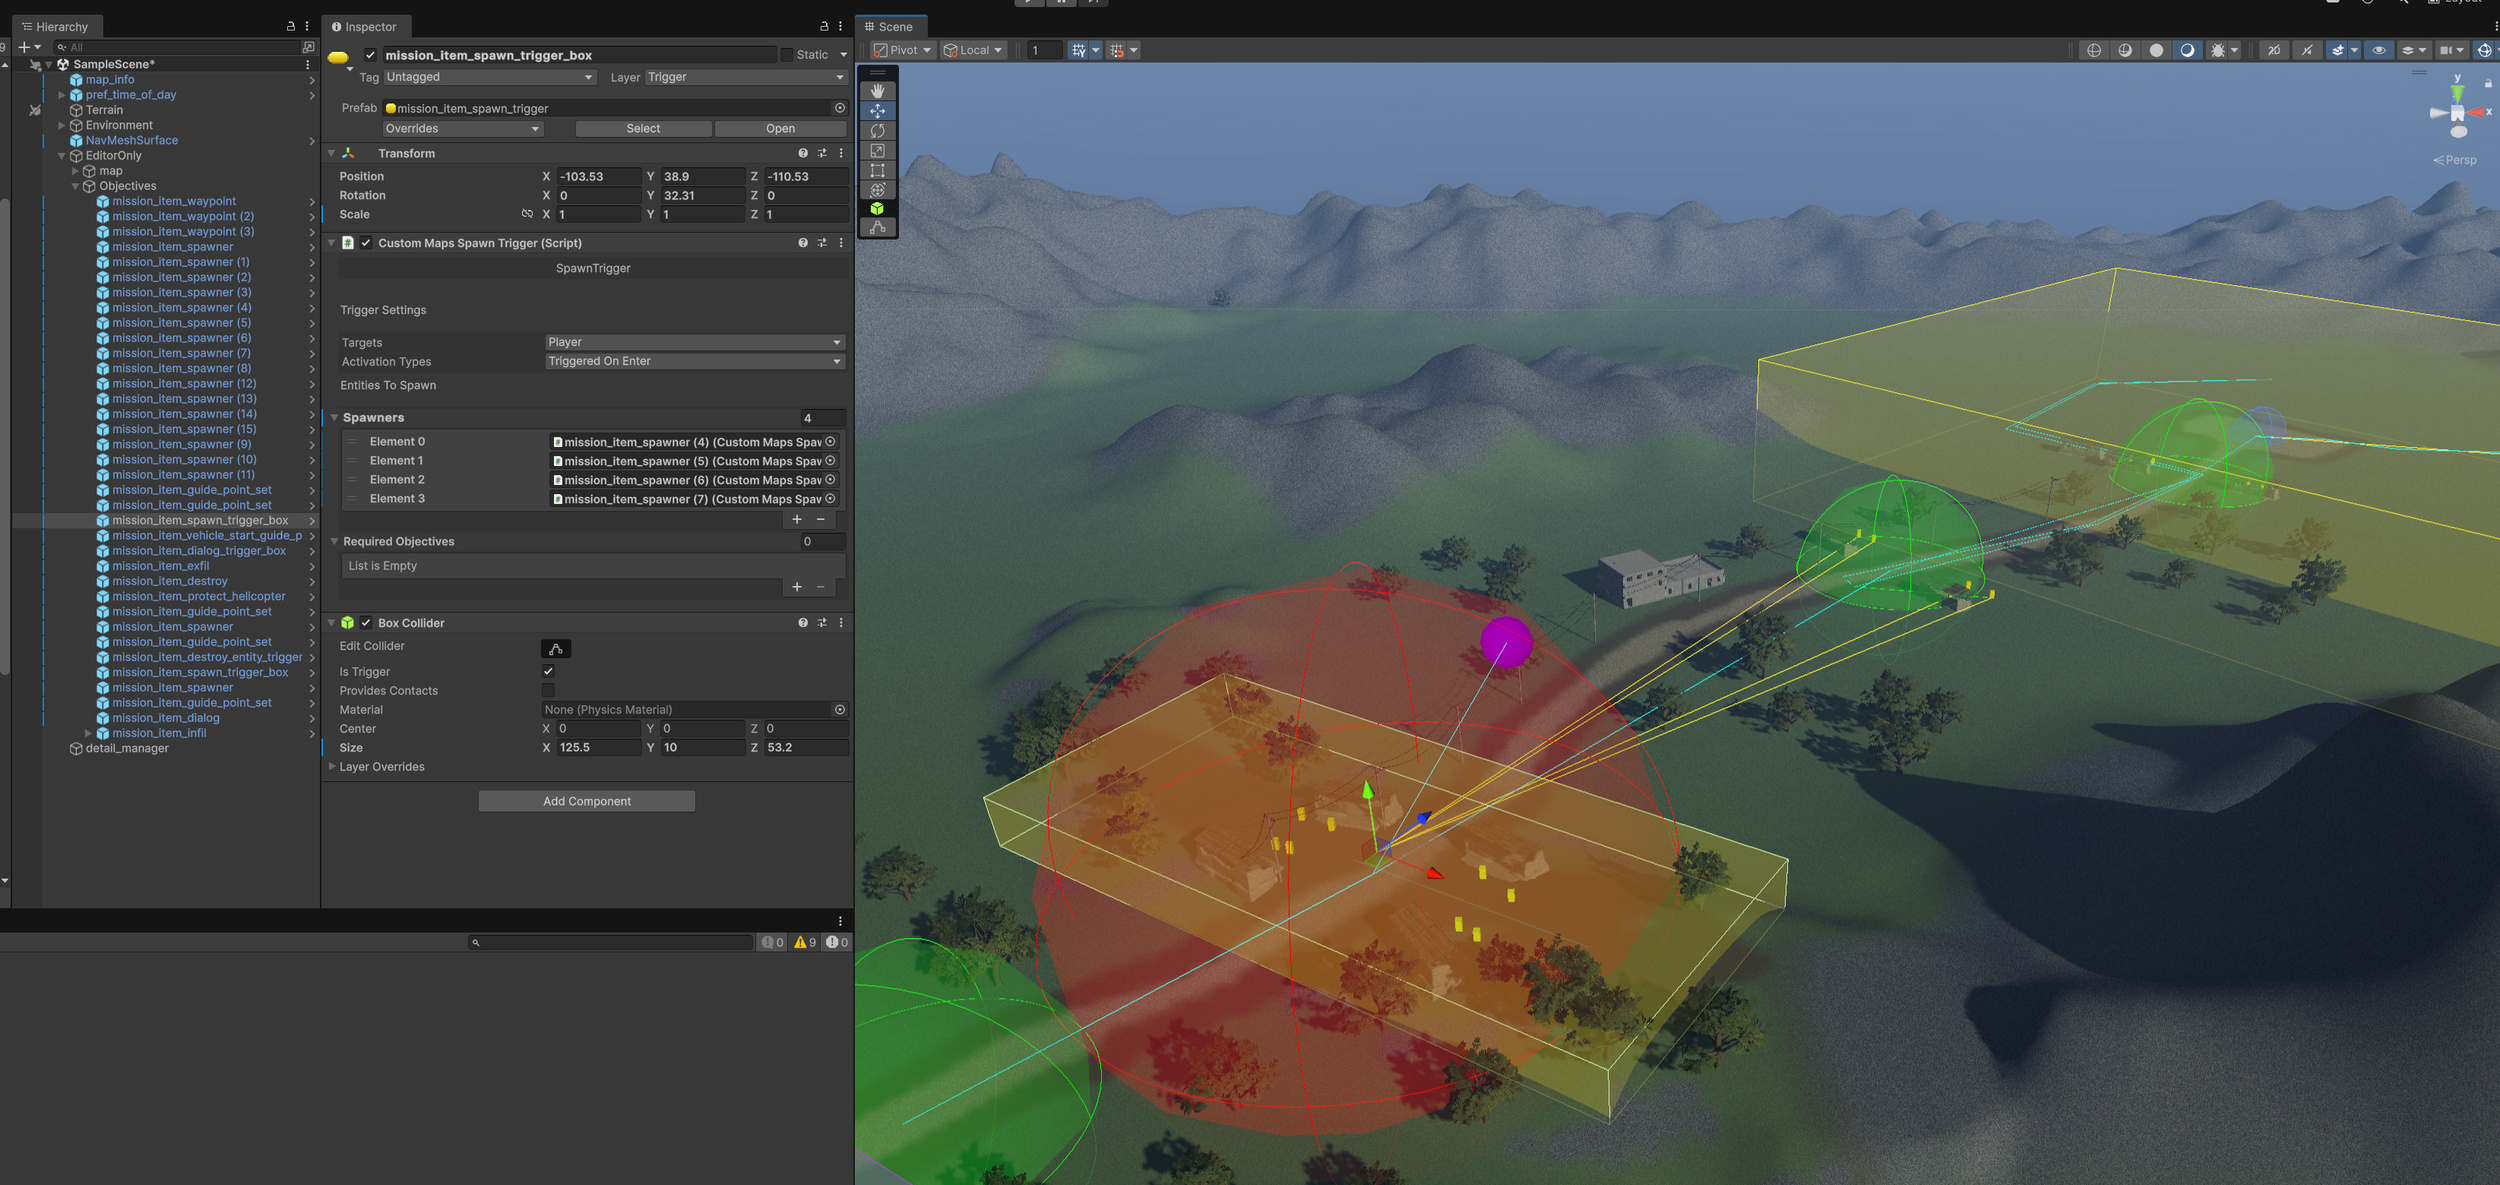Toggle grid snapping magnet icon

coord(1117,50)
